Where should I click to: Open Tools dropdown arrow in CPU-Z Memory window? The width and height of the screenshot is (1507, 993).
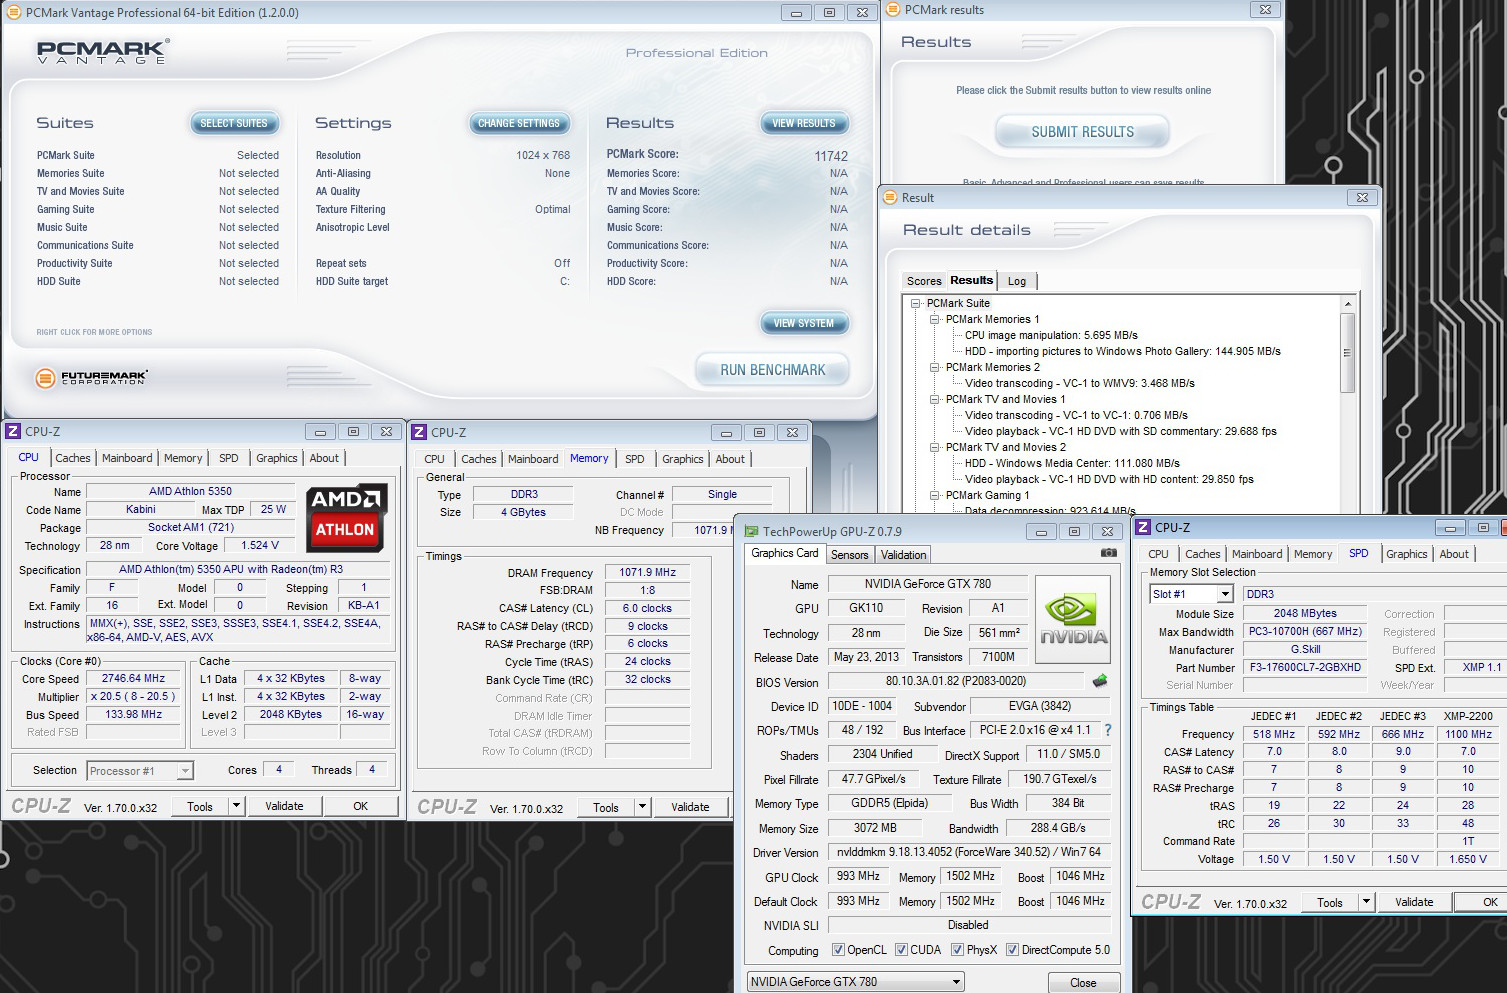(x=642, y=807)
